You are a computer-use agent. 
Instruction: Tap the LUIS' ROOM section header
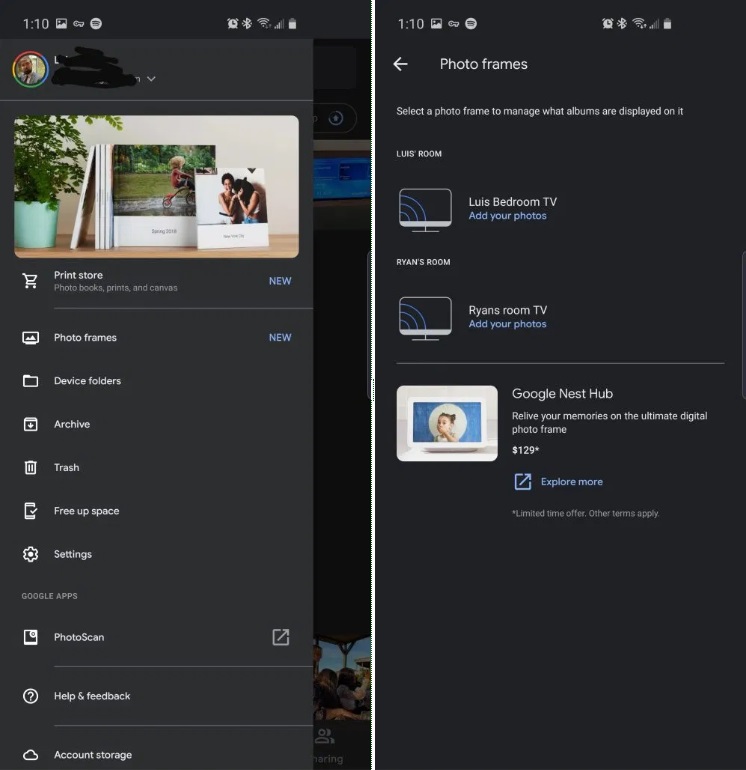tap(419, 154)
